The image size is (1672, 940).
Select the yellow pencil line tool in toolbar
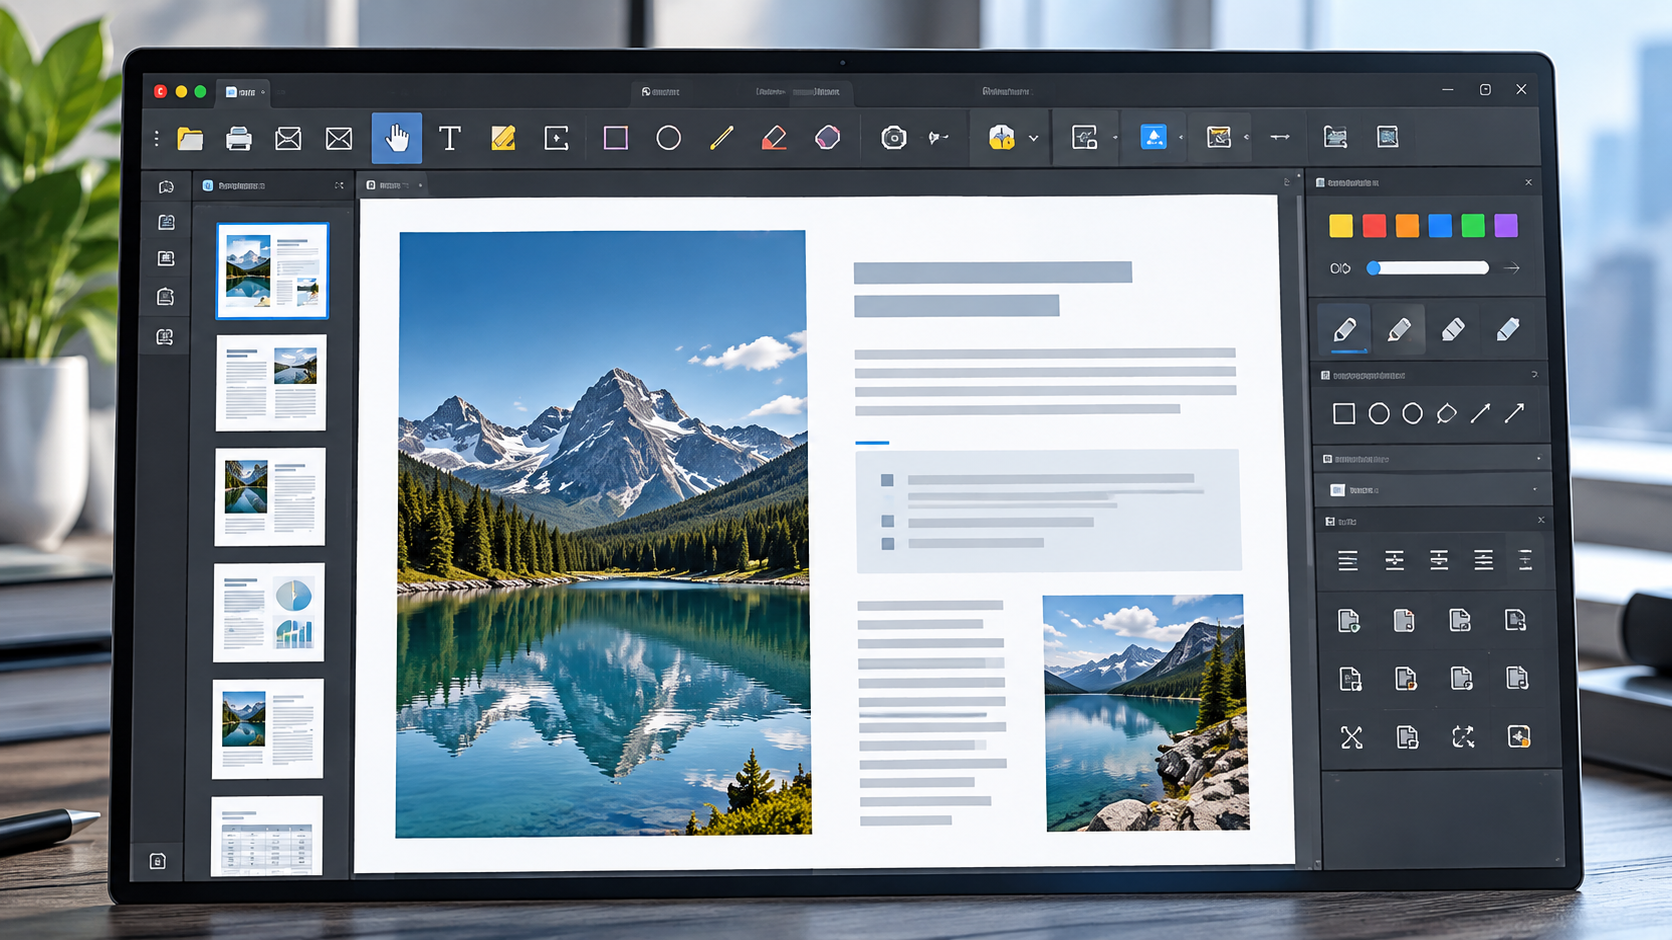721,138
